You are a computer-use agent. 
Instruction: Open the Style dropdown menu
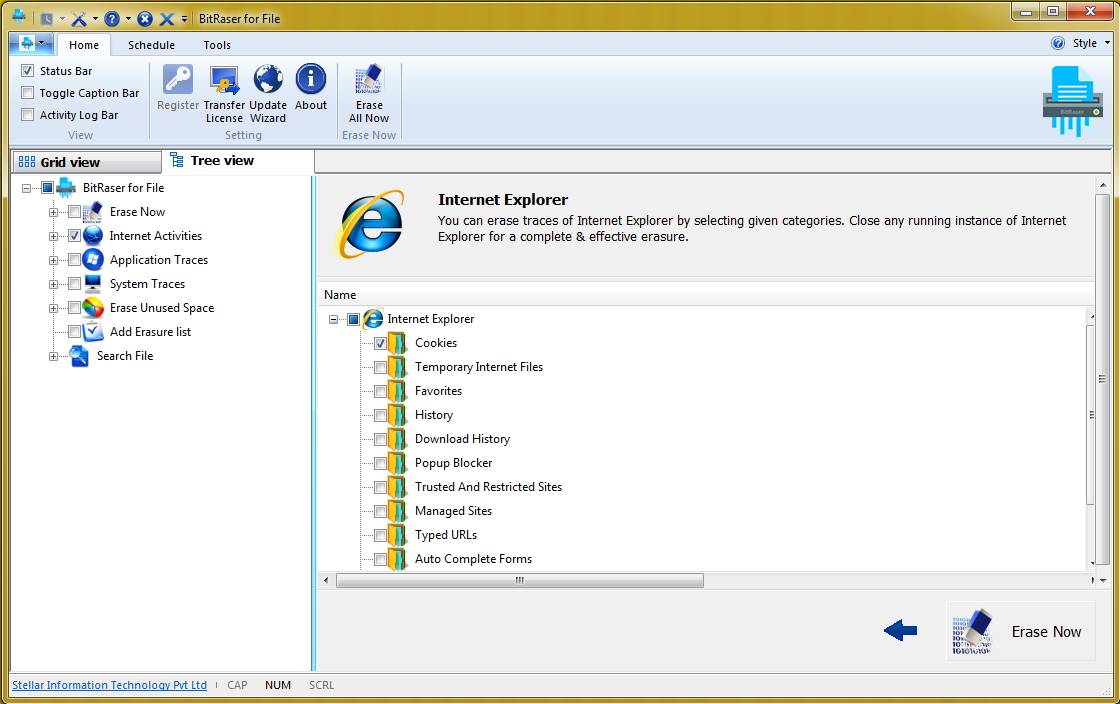(x=1091, y=43)
